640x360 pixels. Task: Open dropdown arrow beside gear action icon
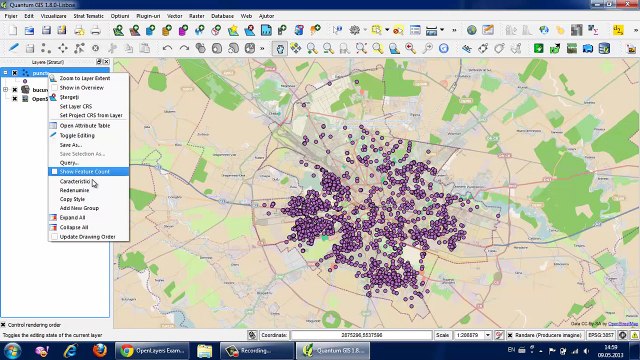365,30
